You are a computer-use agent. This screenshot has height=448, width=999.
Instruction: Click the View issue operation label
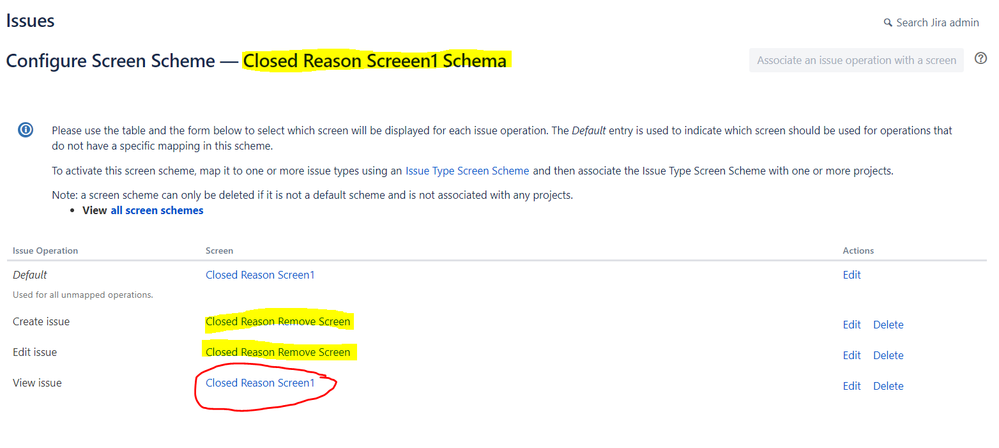tap(37, 383)
